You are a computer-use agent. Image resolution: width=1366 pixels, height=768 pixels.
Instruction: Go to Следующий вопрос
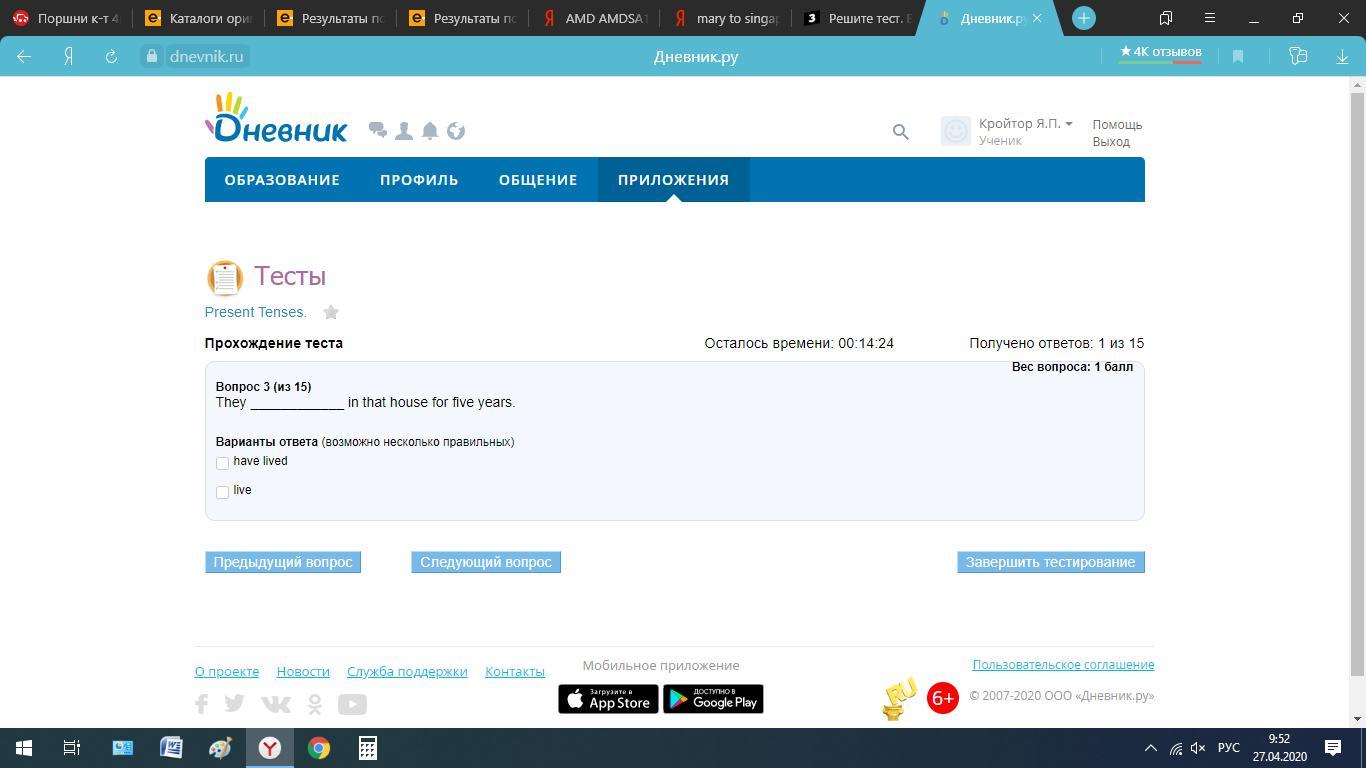click(x=485, y=562)
